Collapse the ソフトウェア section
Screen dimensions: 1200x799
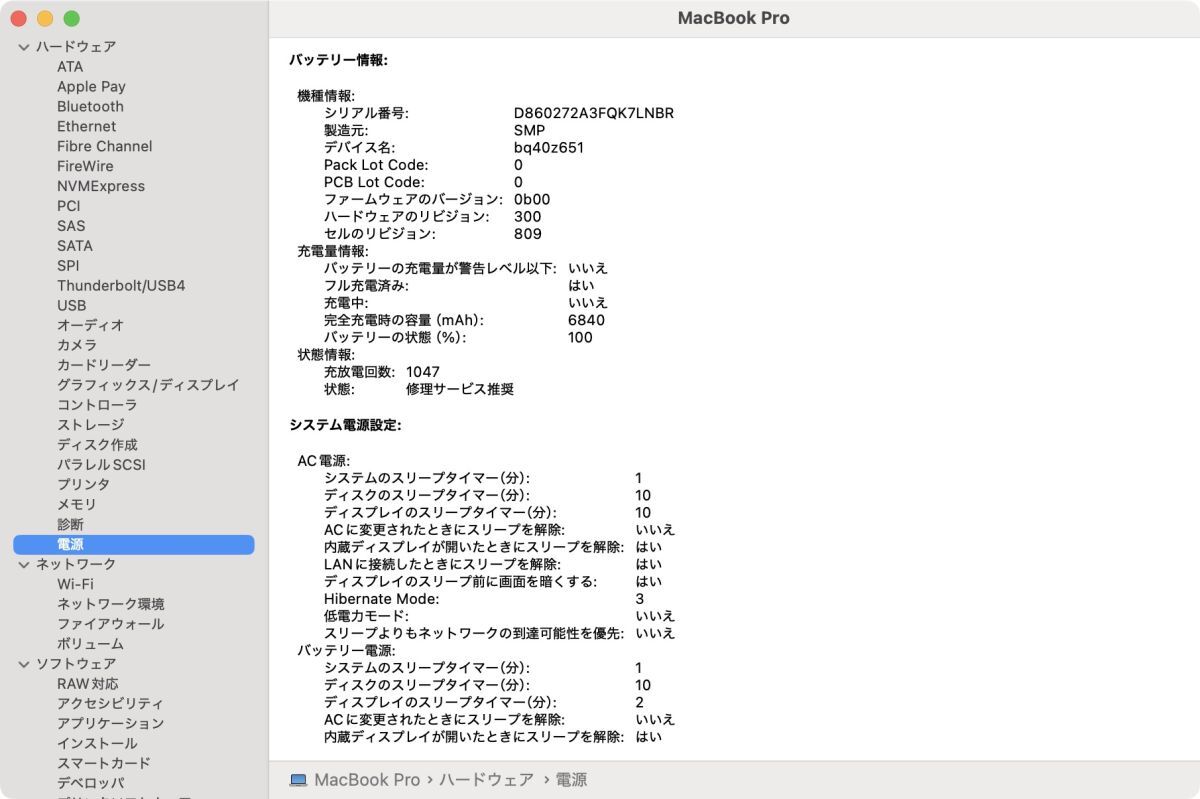point(24,664)
